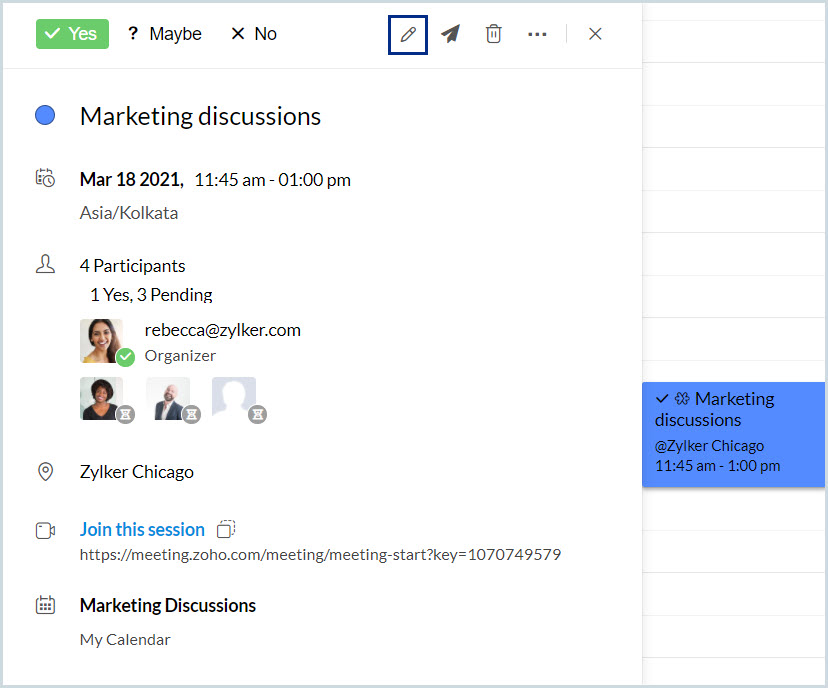Click the meeting.zoho.com URL text

click(320, 554)
